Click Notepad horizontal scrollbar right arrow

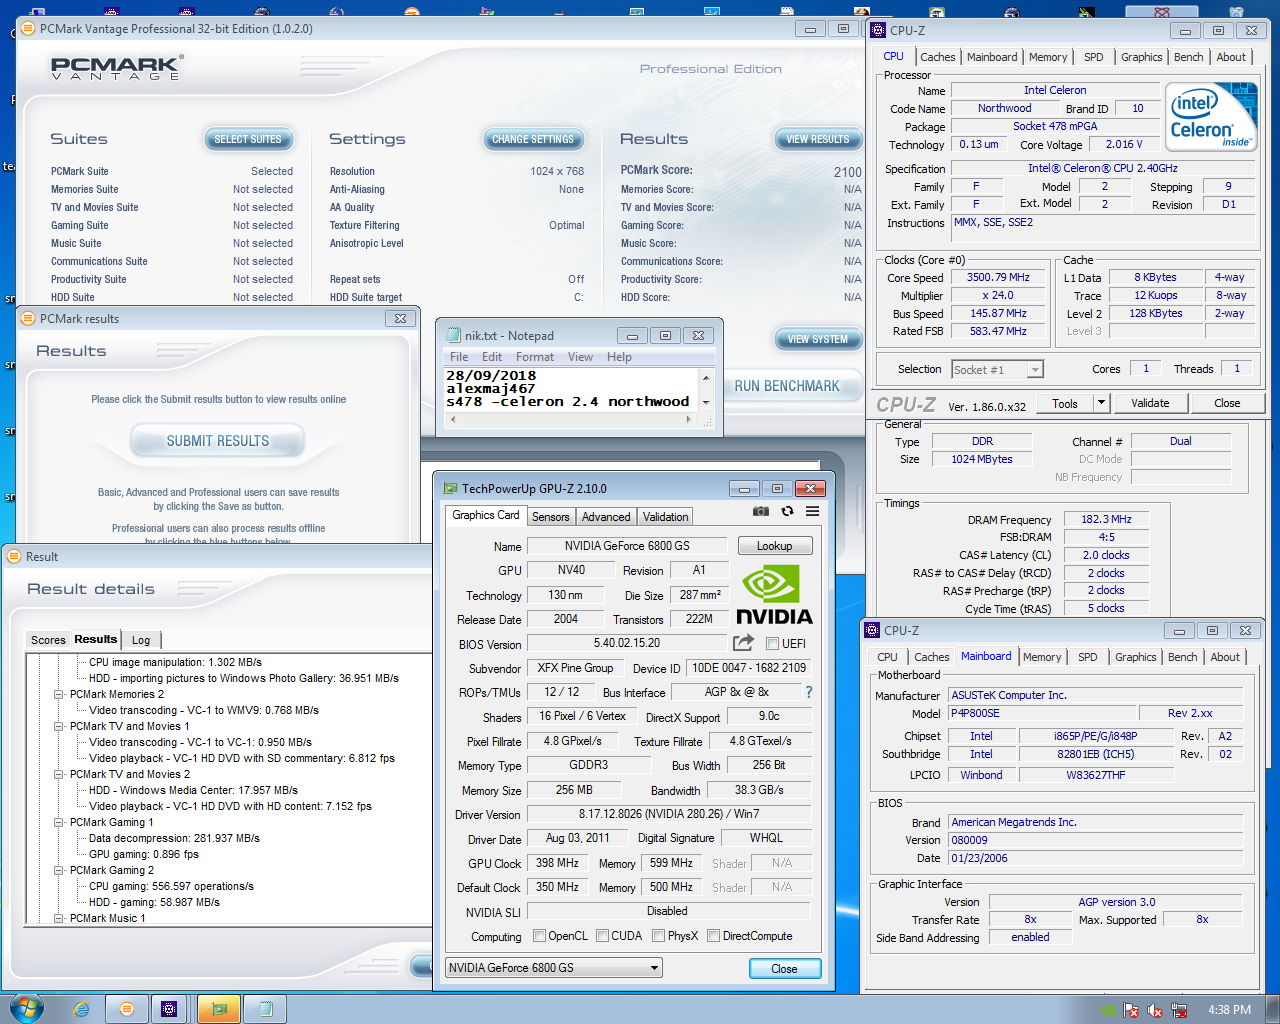(x=688, y=419)
